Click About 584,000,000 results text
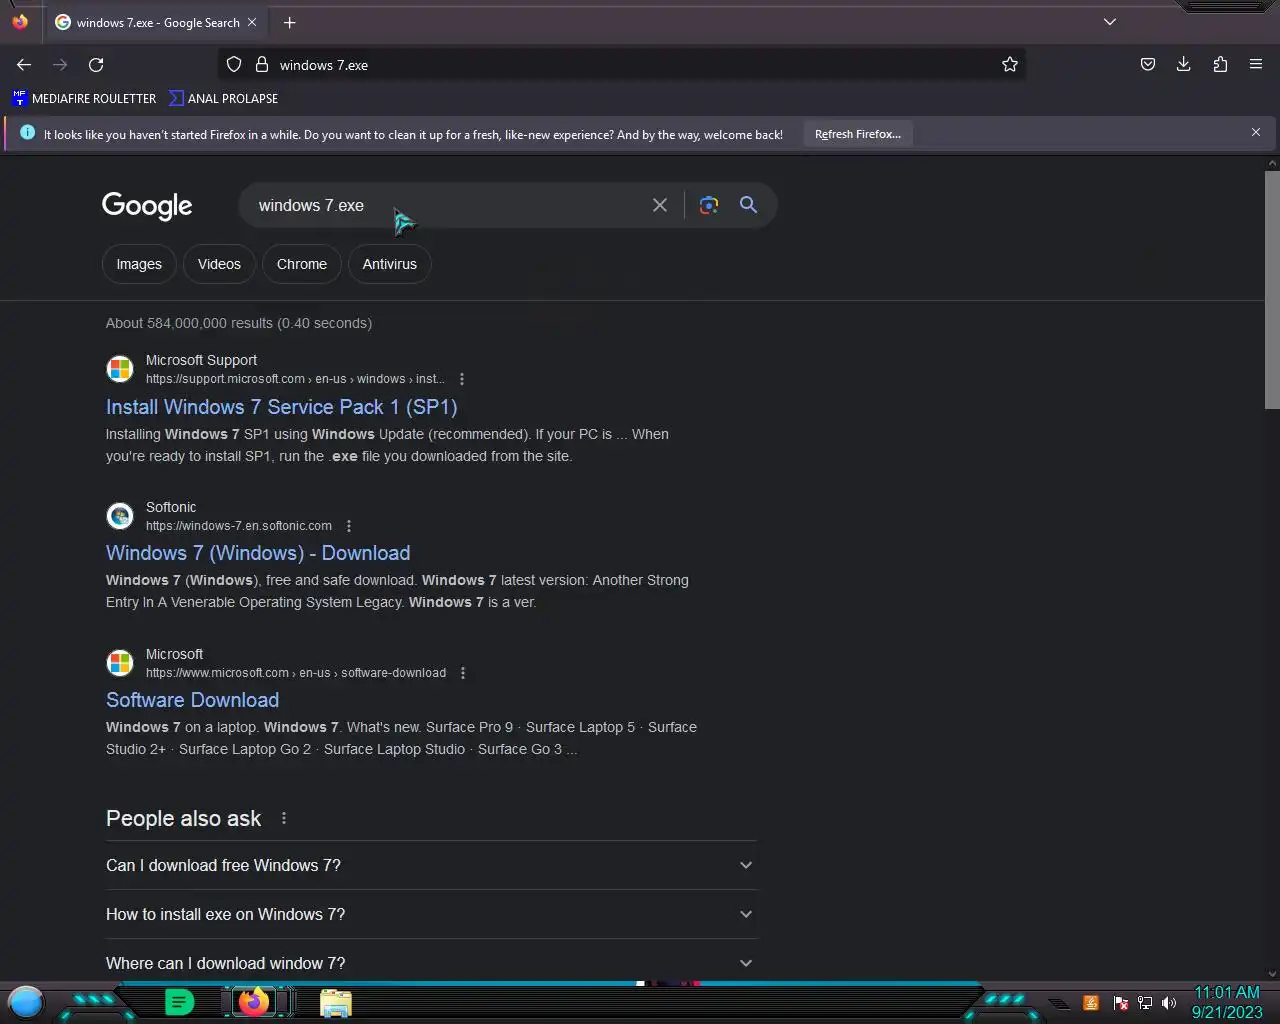1280x1024 pixels. tap(239, 323)
